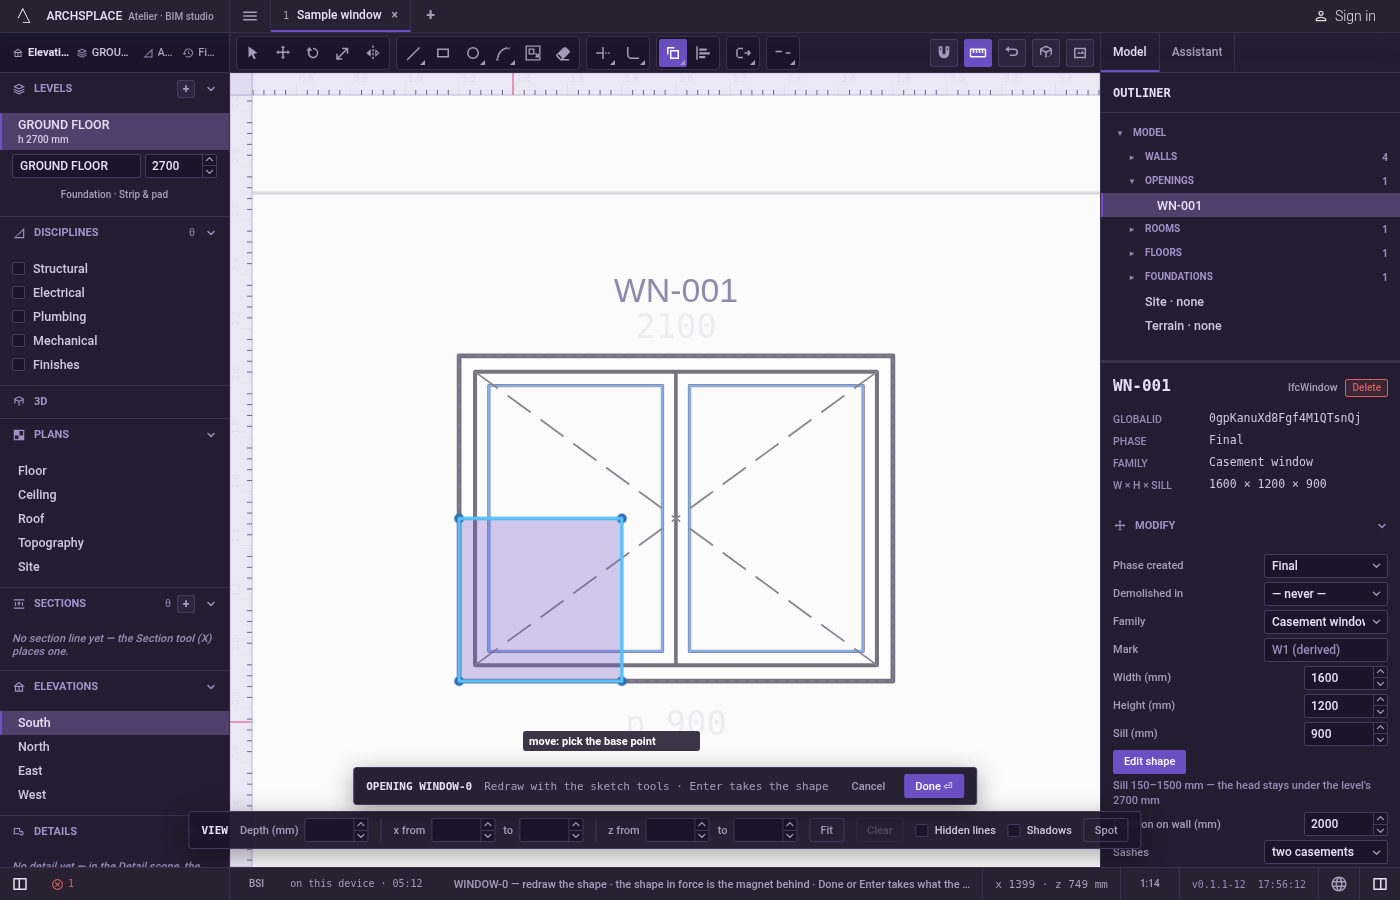The width and height of the screenshot is (1400, 900).
Task: Toggle the ruler measurement button
Action: coord(978,53)
